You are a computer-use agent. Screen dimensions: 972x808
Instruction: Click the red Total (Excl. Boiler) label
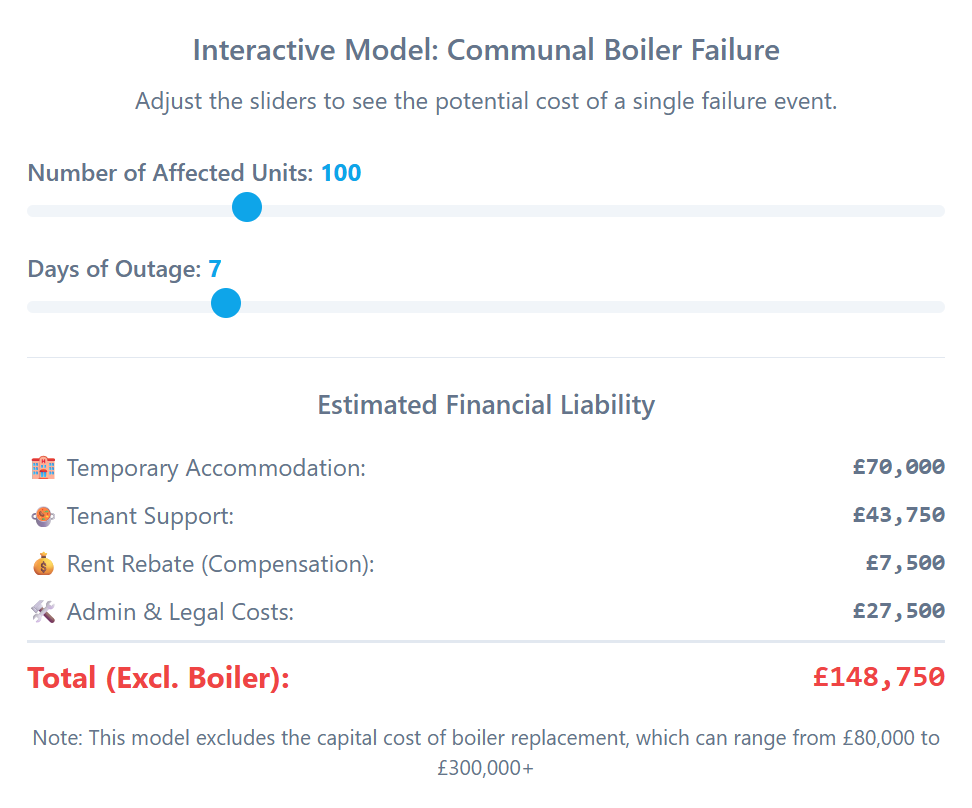tap(158, 678)
